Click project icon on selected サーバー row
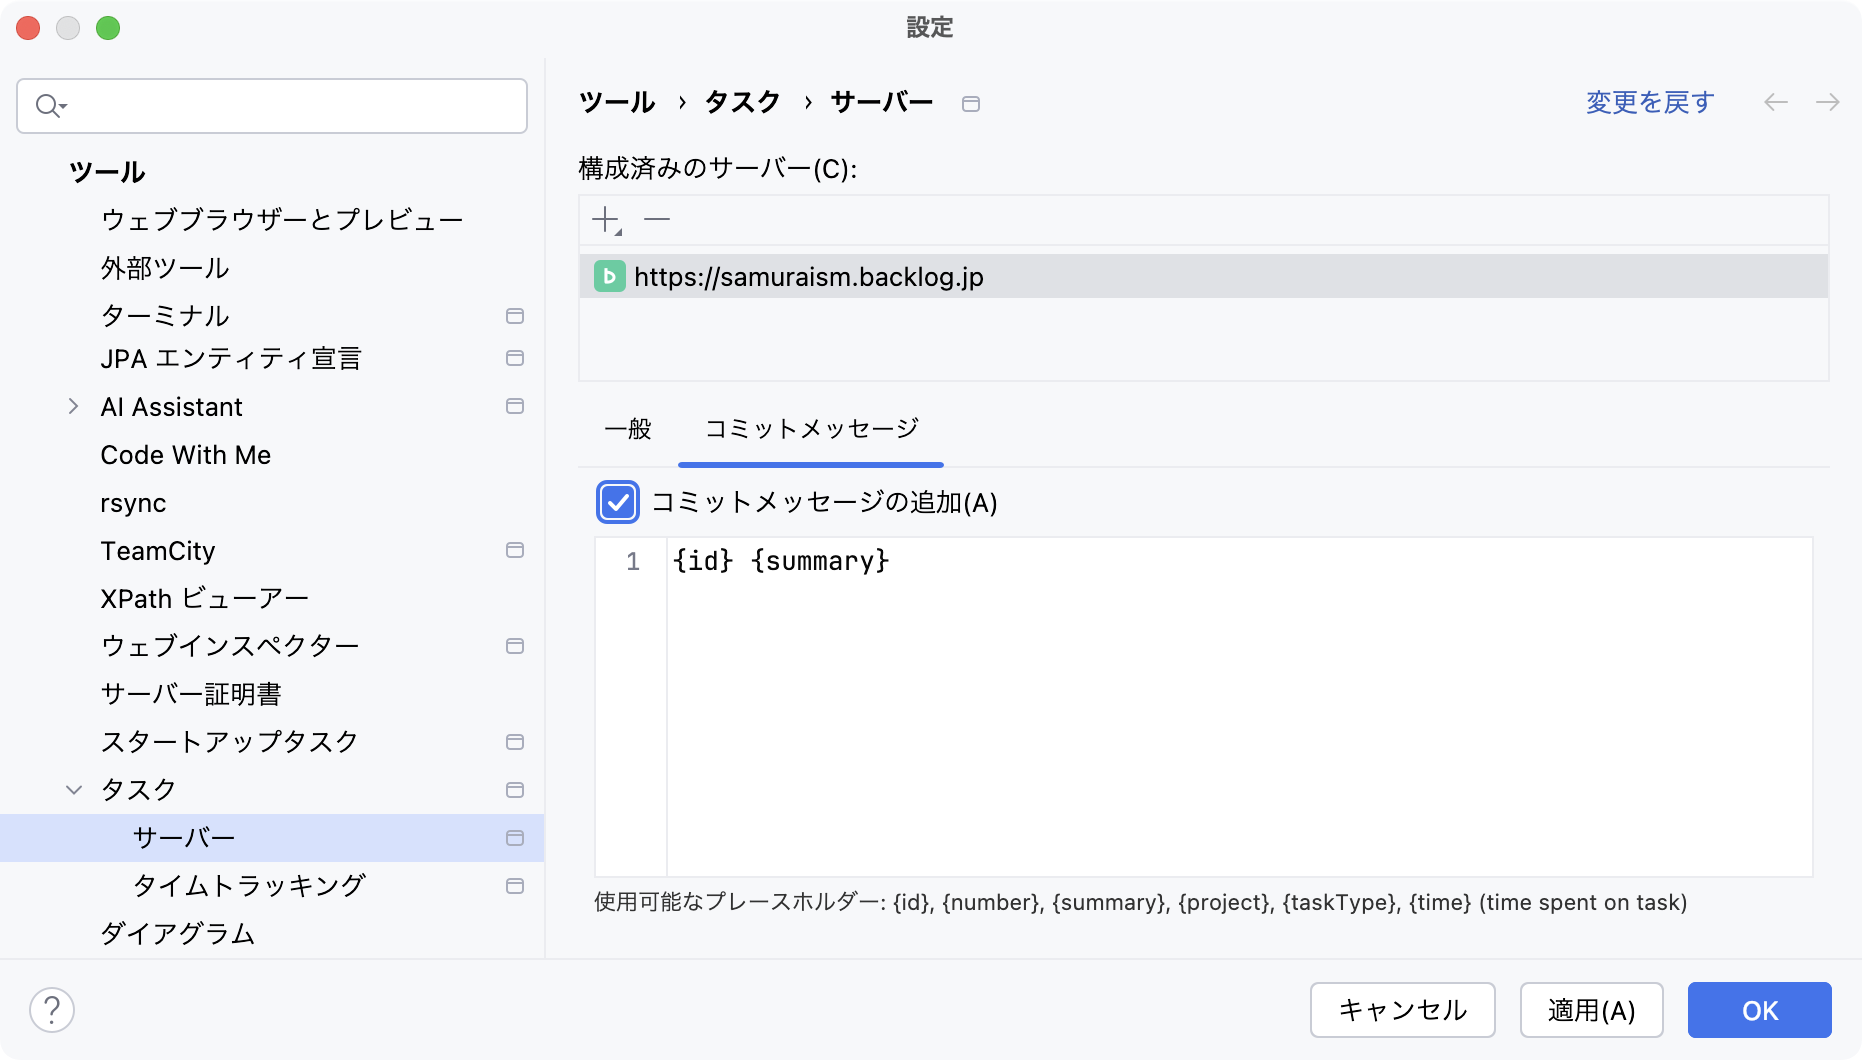This screenshot has width=1862, height=1060. [x=515, y=838]
